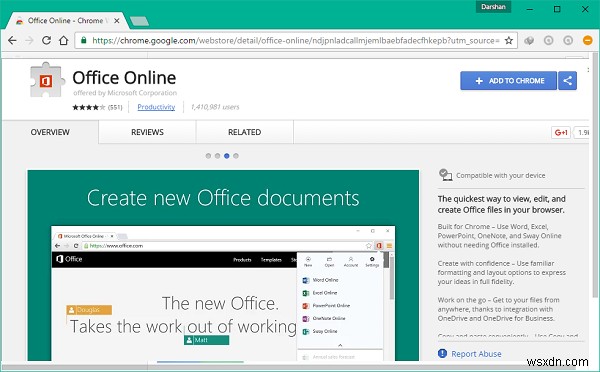This screenshot has width=600, height=372.
Task: Click the Add to Chrome button
Action: [x=508, y=81]
